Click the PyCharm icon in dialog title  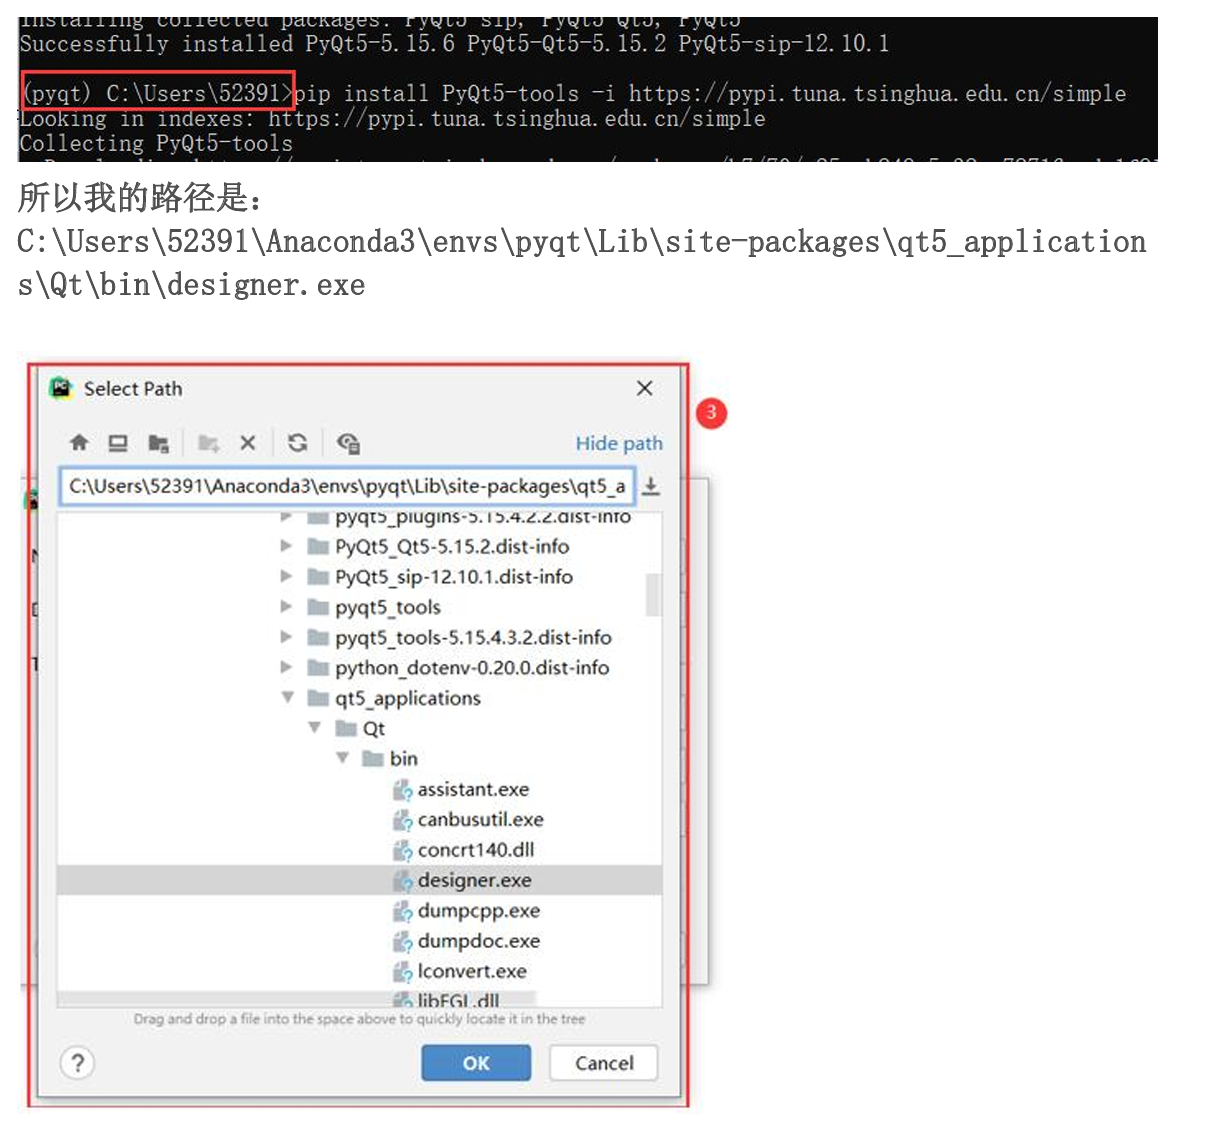[61, 388]
